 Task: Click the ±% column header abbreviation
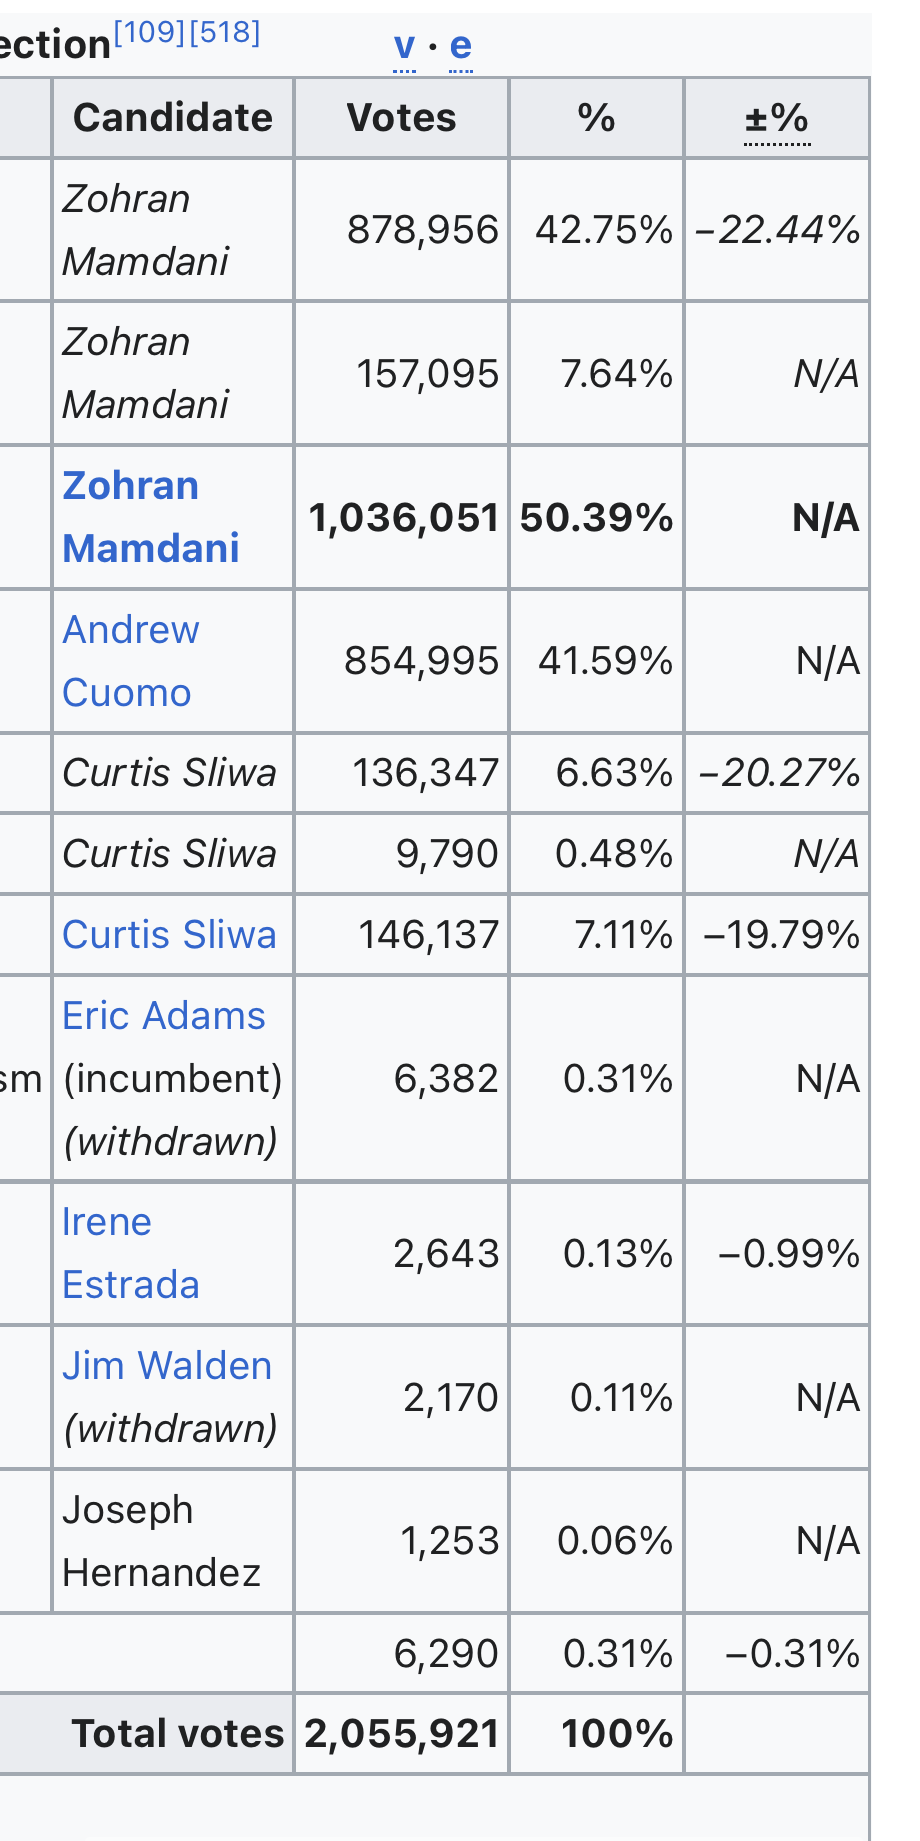coord(777,119)
